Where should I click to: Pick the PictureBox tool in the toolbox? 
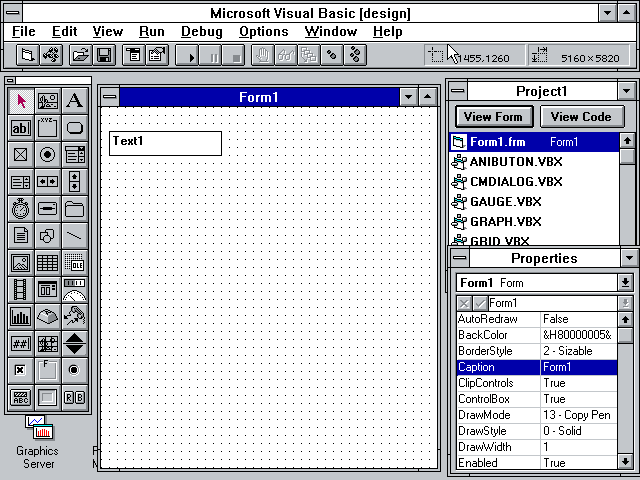[x=48, y=101]
